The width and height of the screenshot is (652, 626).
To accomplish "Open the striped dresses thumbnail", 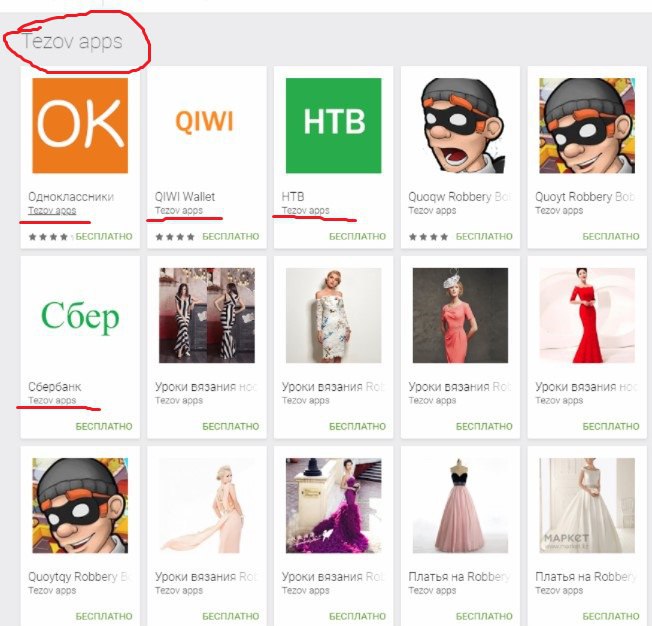I will point(207,315).
